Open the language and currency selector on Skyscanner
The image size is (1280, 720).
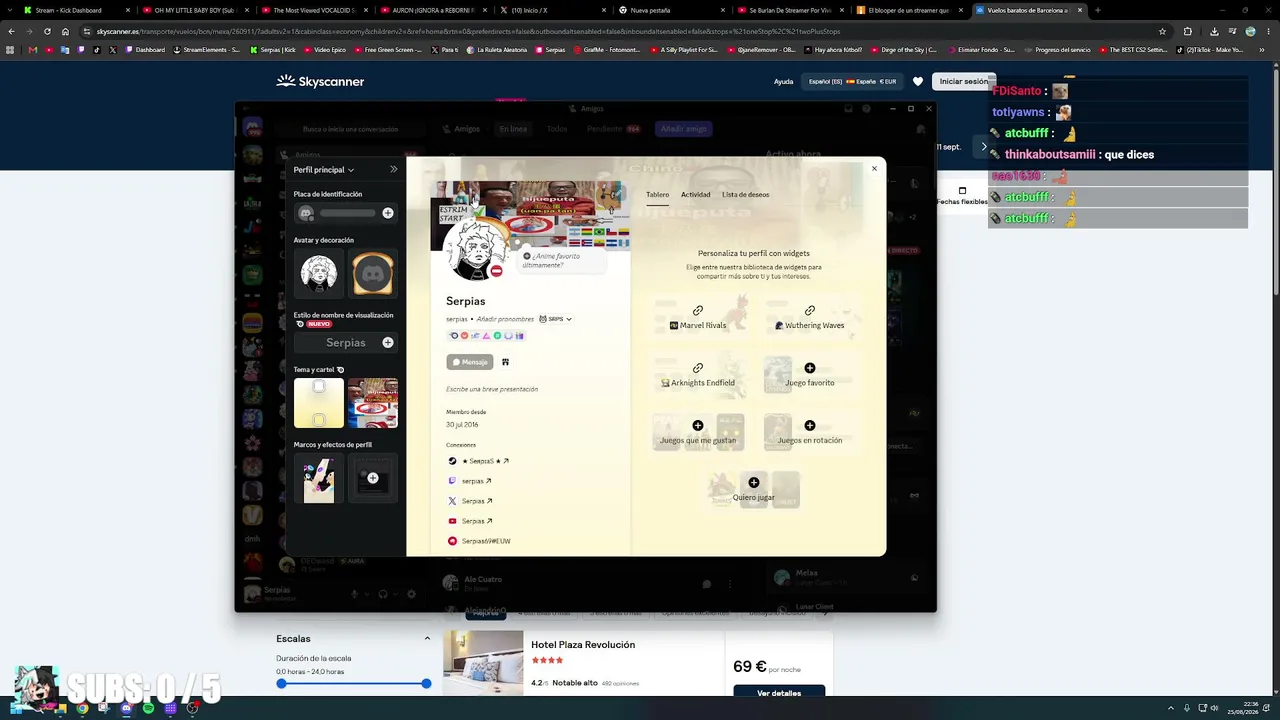coord(852,82)
